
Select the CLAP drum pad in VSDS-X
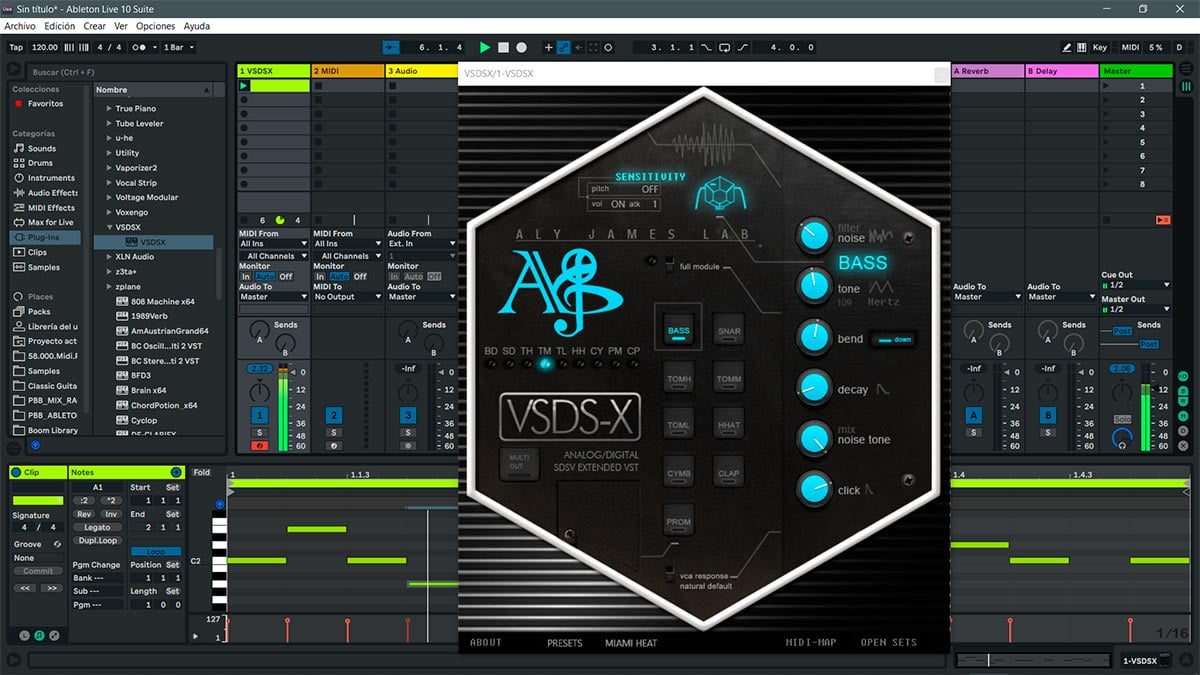pos(728,472)
